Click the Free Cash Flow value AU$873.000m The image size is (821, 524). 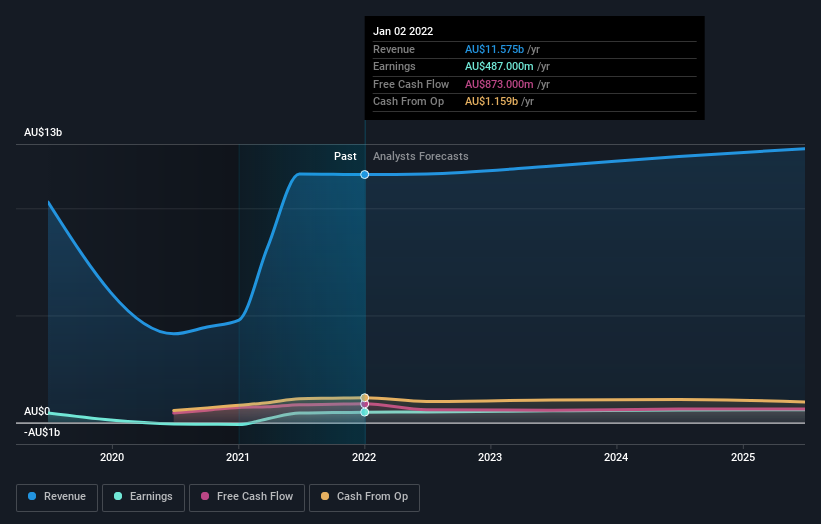coord(499,84)
